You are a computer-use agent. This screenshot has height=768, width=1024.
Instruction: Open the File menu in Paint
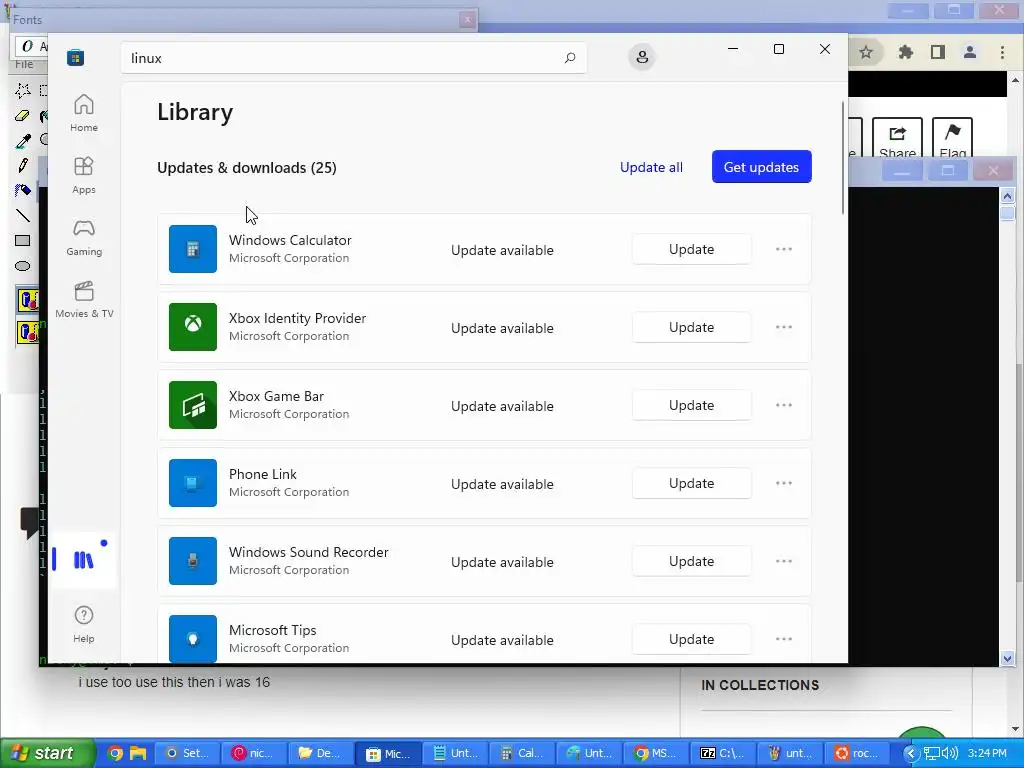pos(24,64)
